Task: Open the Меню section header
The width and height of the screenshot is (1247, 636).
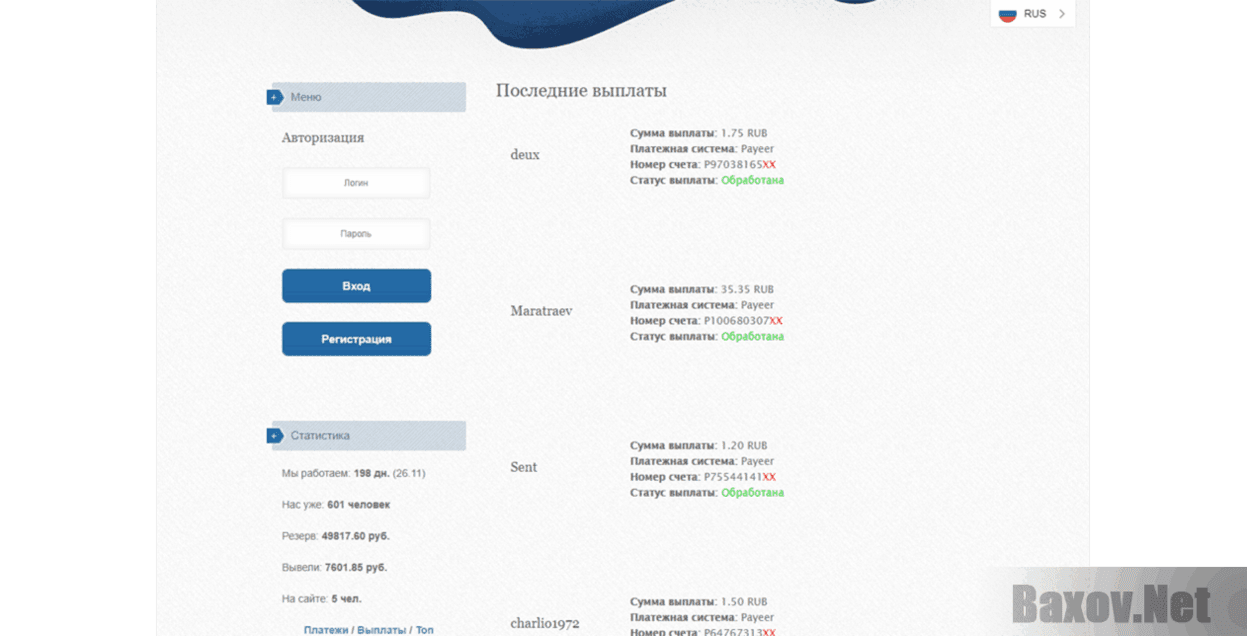Action: tap(368, 97)
